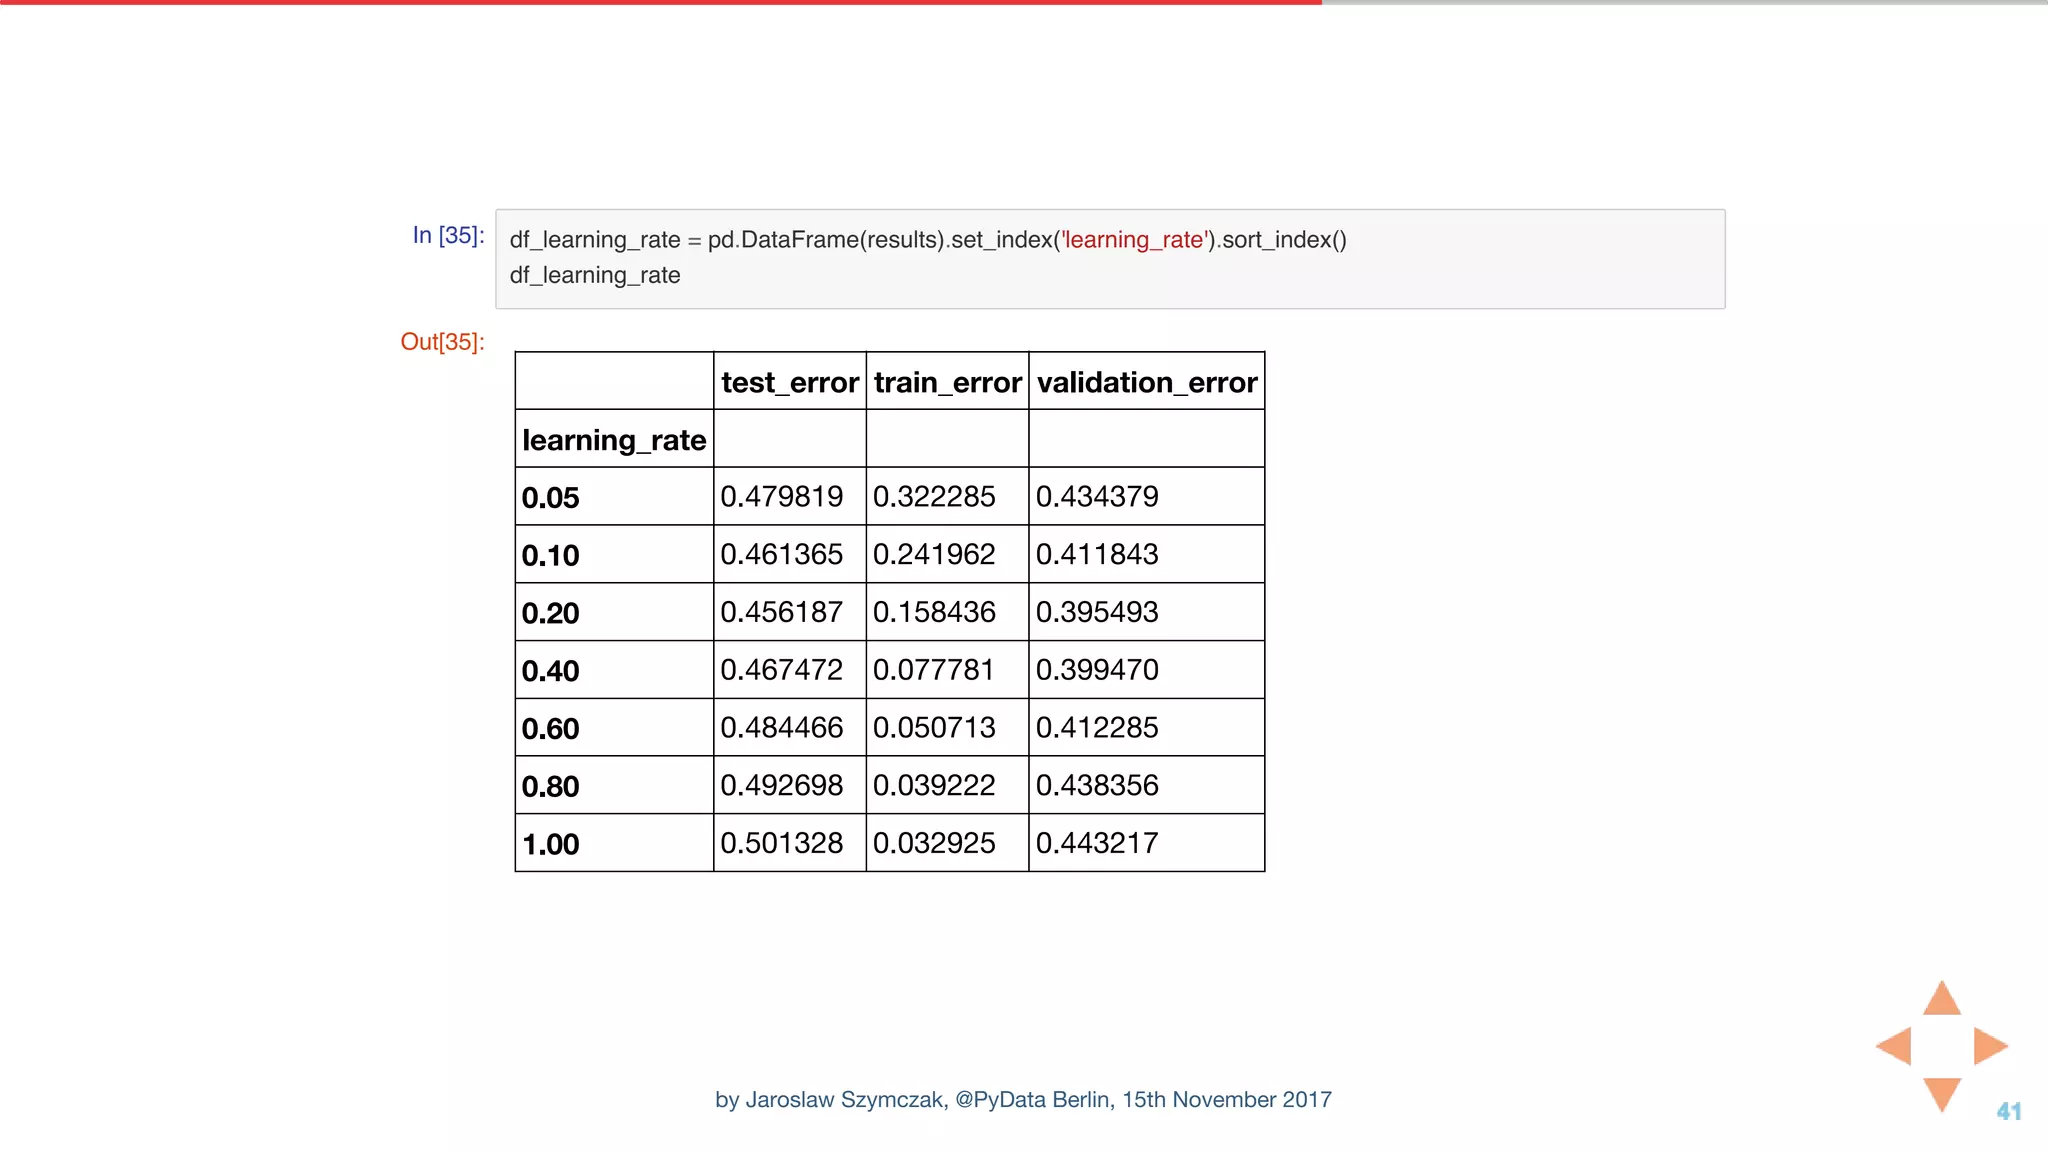
Task: Click the second code line df_learning_rate
Action: click(595, 276)
